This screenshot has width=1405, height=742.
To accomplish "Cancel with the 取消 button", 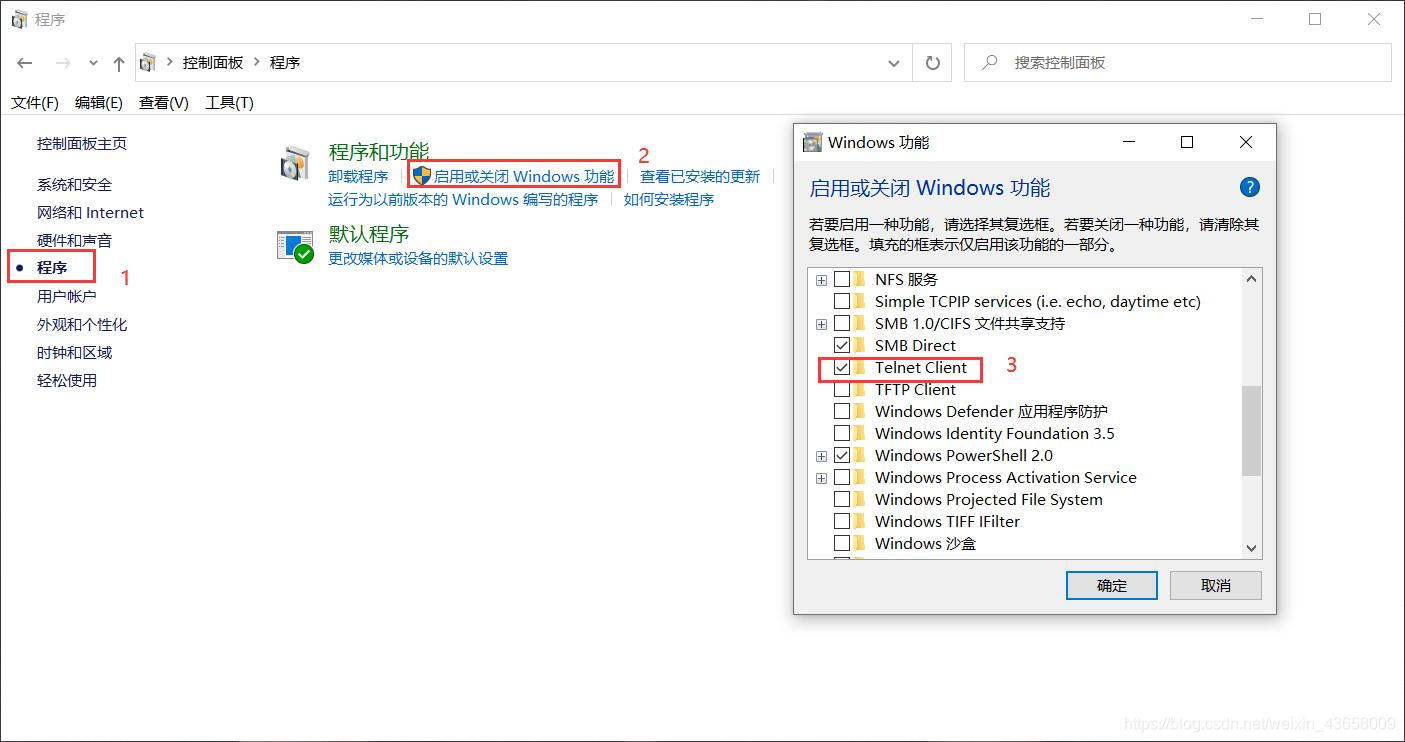I will [1215, 585].
